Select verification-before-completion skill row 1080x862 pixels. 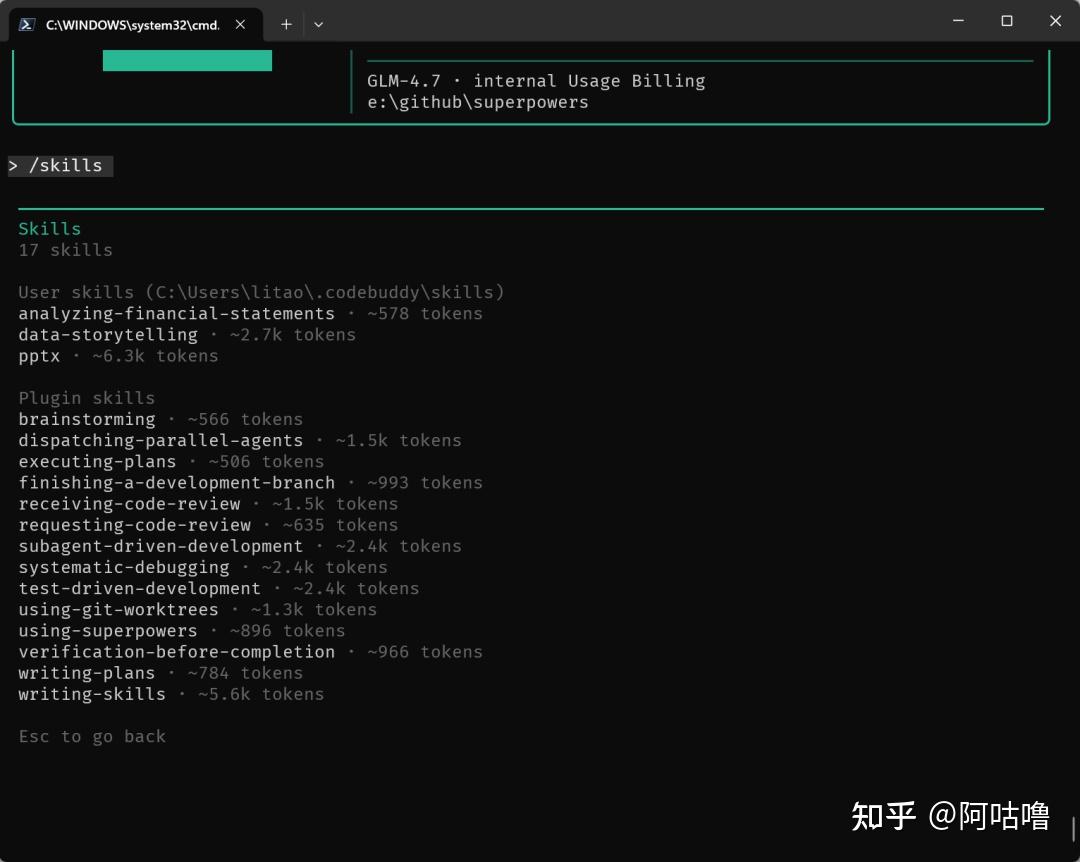tap(250, 652)
